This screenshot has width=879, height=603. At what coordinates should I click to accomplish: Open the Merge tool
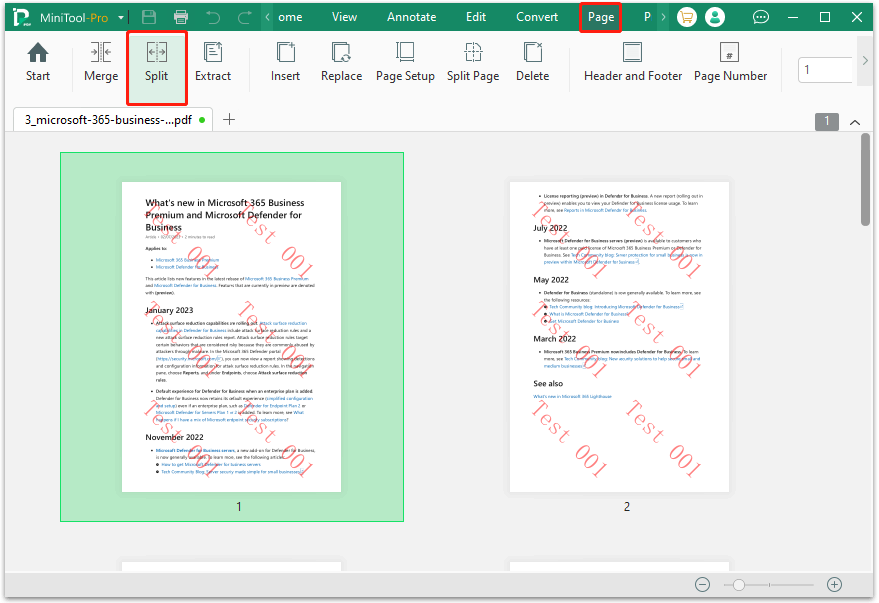coord(101,62)
